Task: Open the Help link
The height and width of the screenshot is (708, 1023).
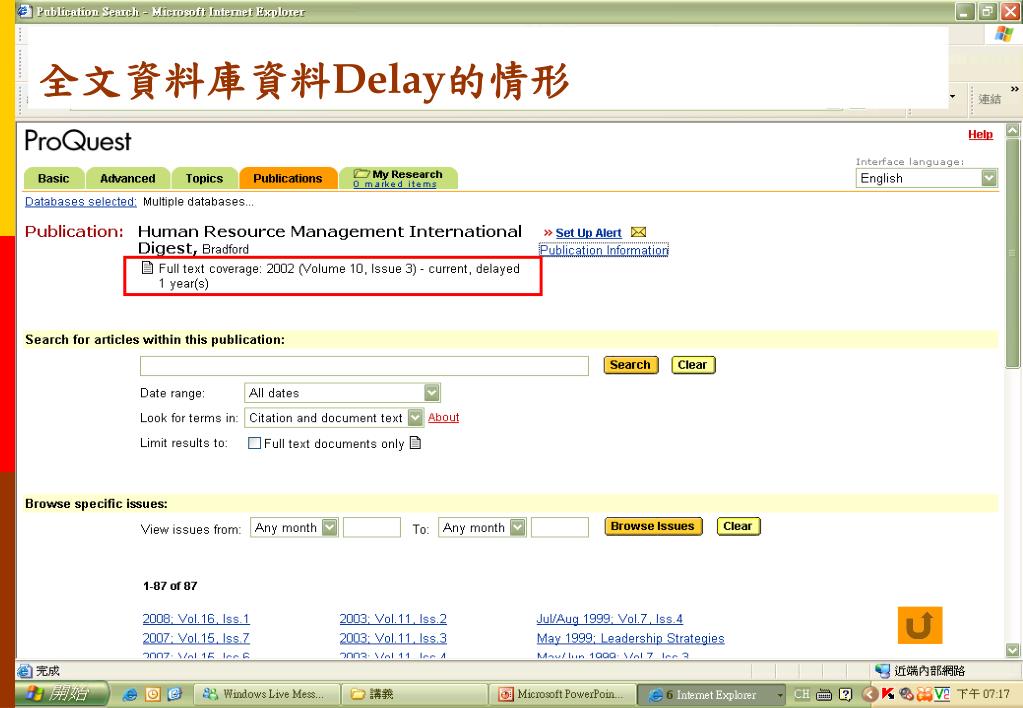Action: point(980,134)
